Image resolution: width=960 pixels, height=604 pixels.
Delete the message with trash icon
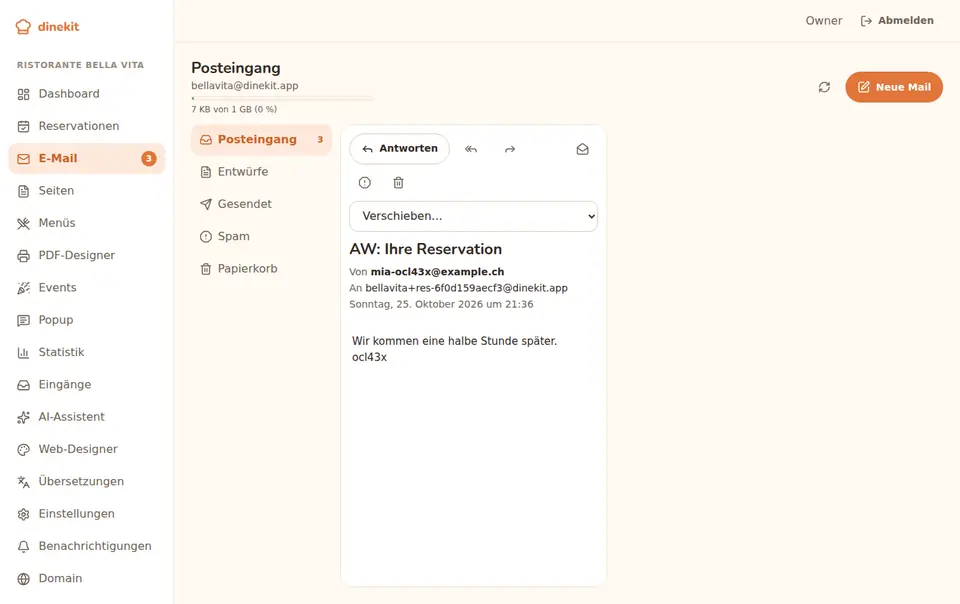(399, 182)
